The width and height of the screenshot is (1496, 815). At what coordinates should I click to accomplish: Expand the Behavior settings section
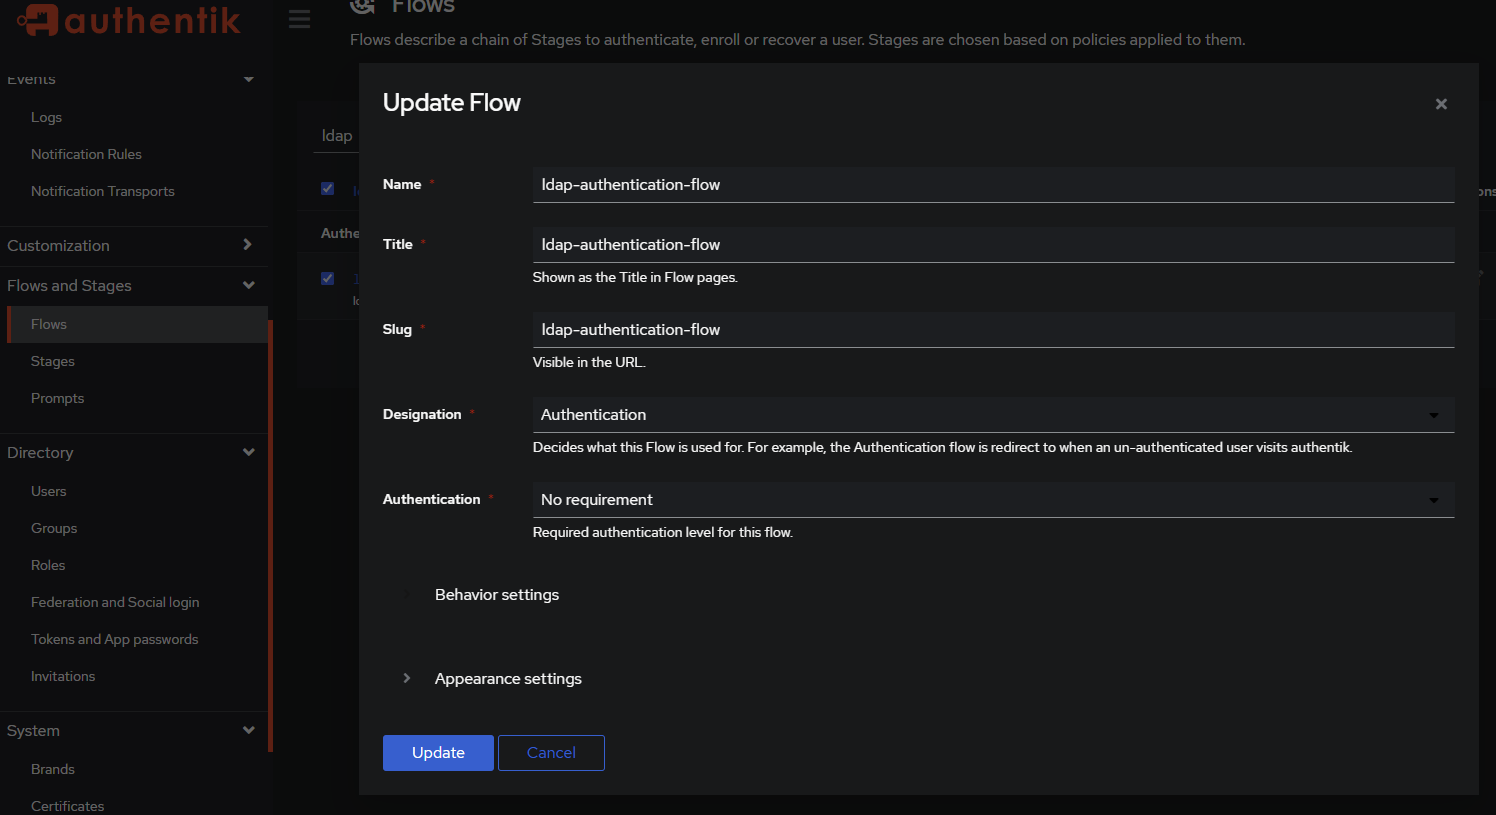(x=496, y=595)
